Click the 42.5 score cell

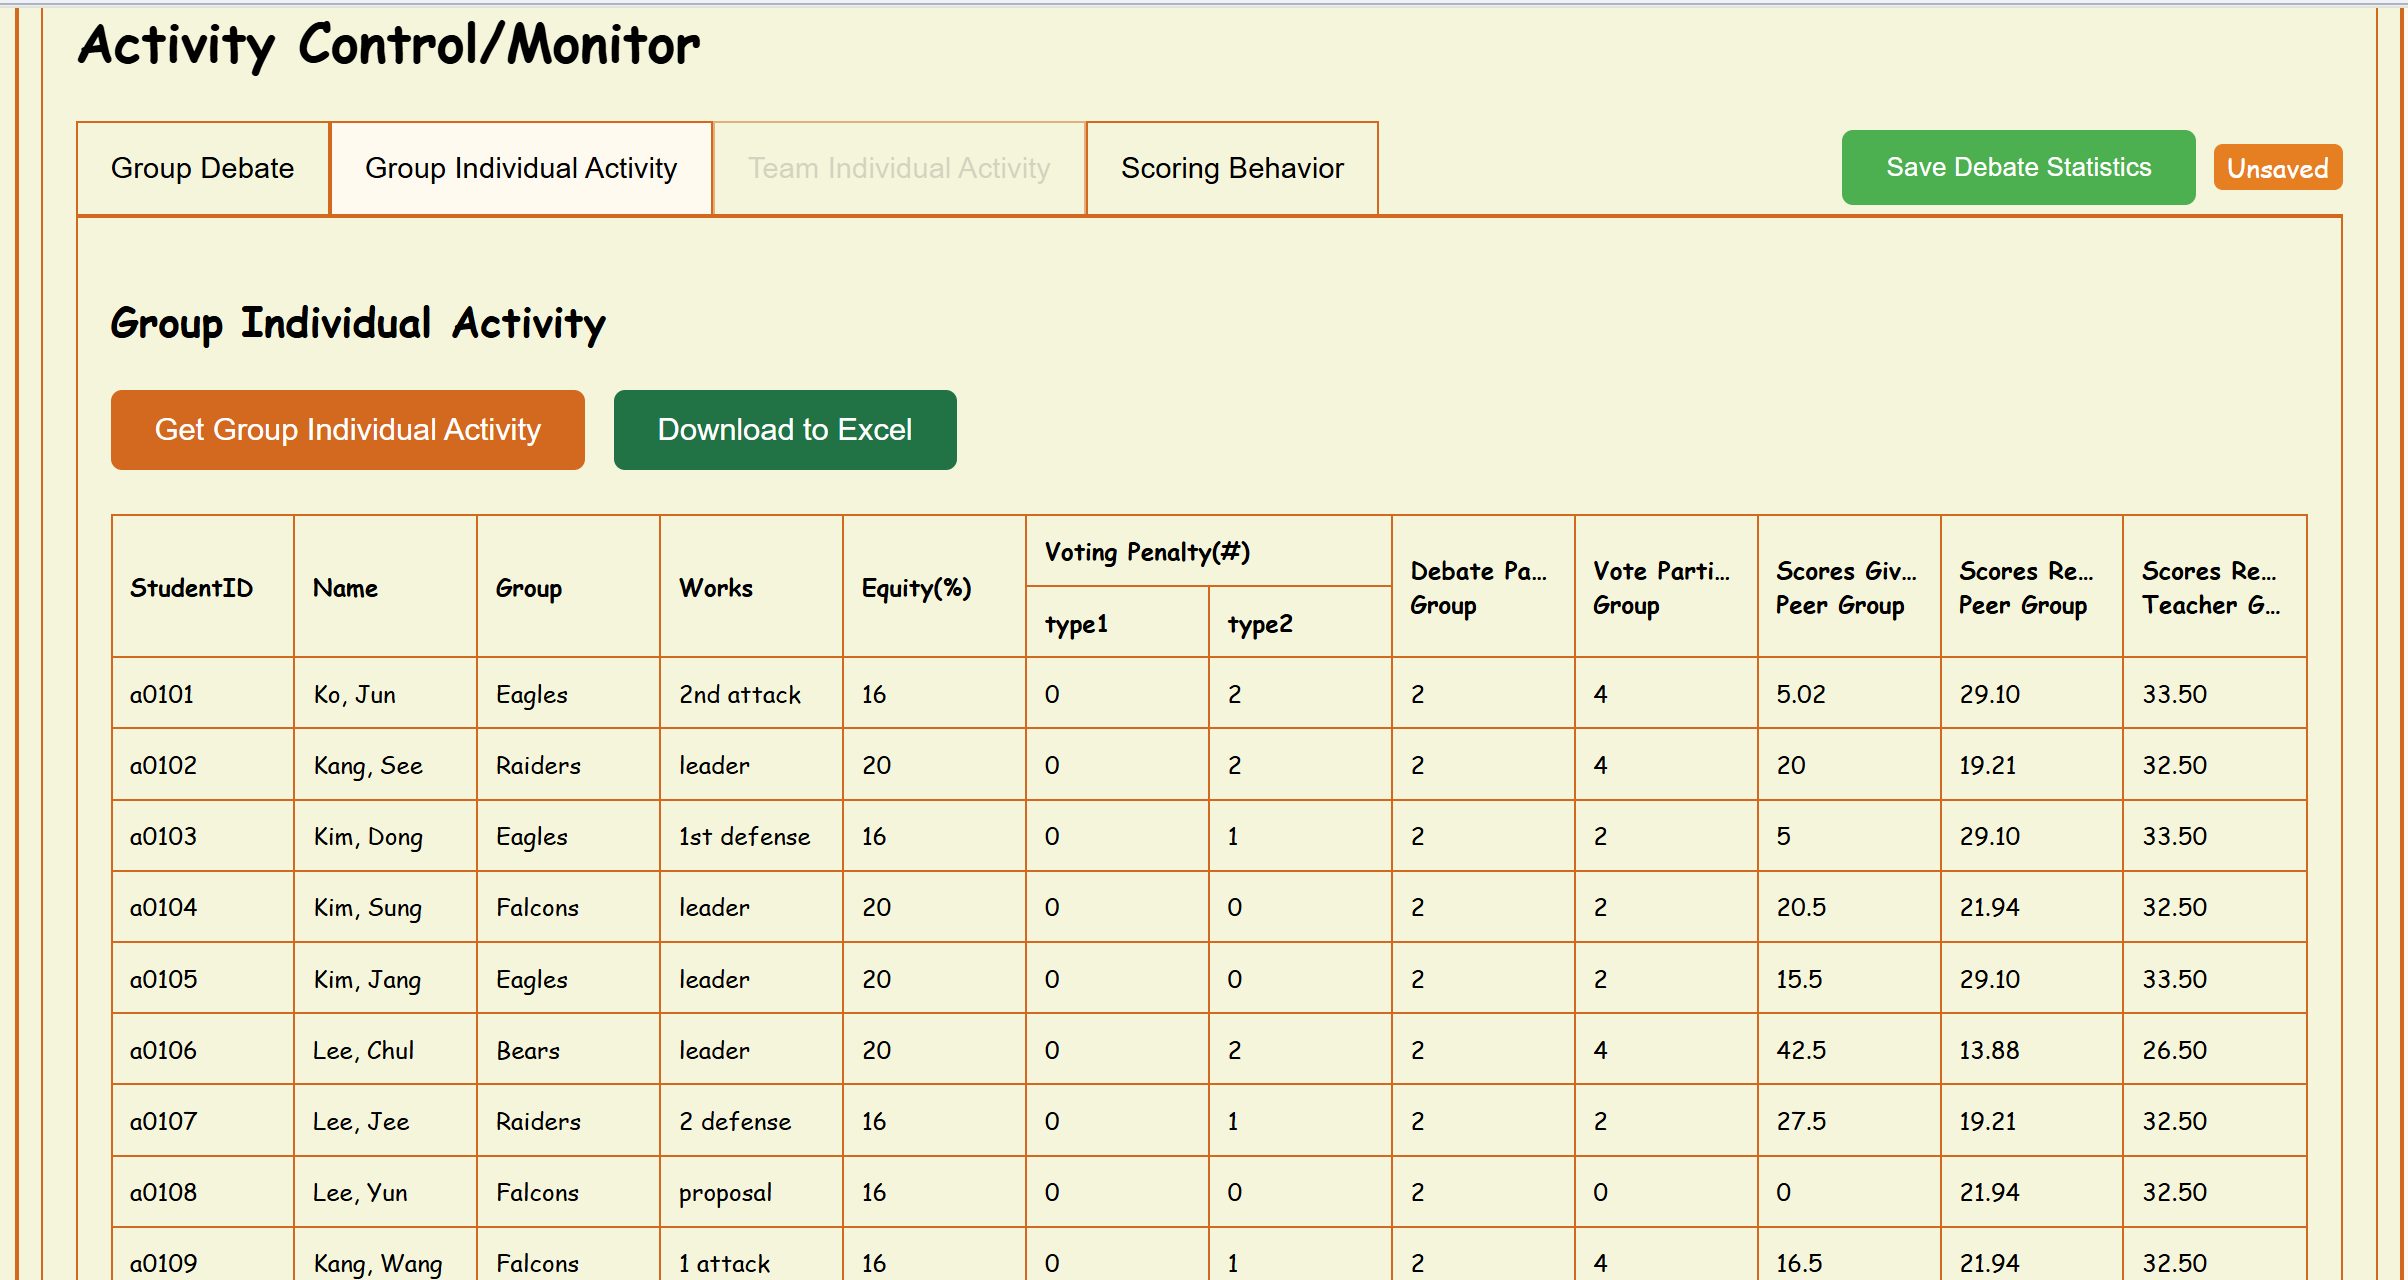coord(1801,1050)
